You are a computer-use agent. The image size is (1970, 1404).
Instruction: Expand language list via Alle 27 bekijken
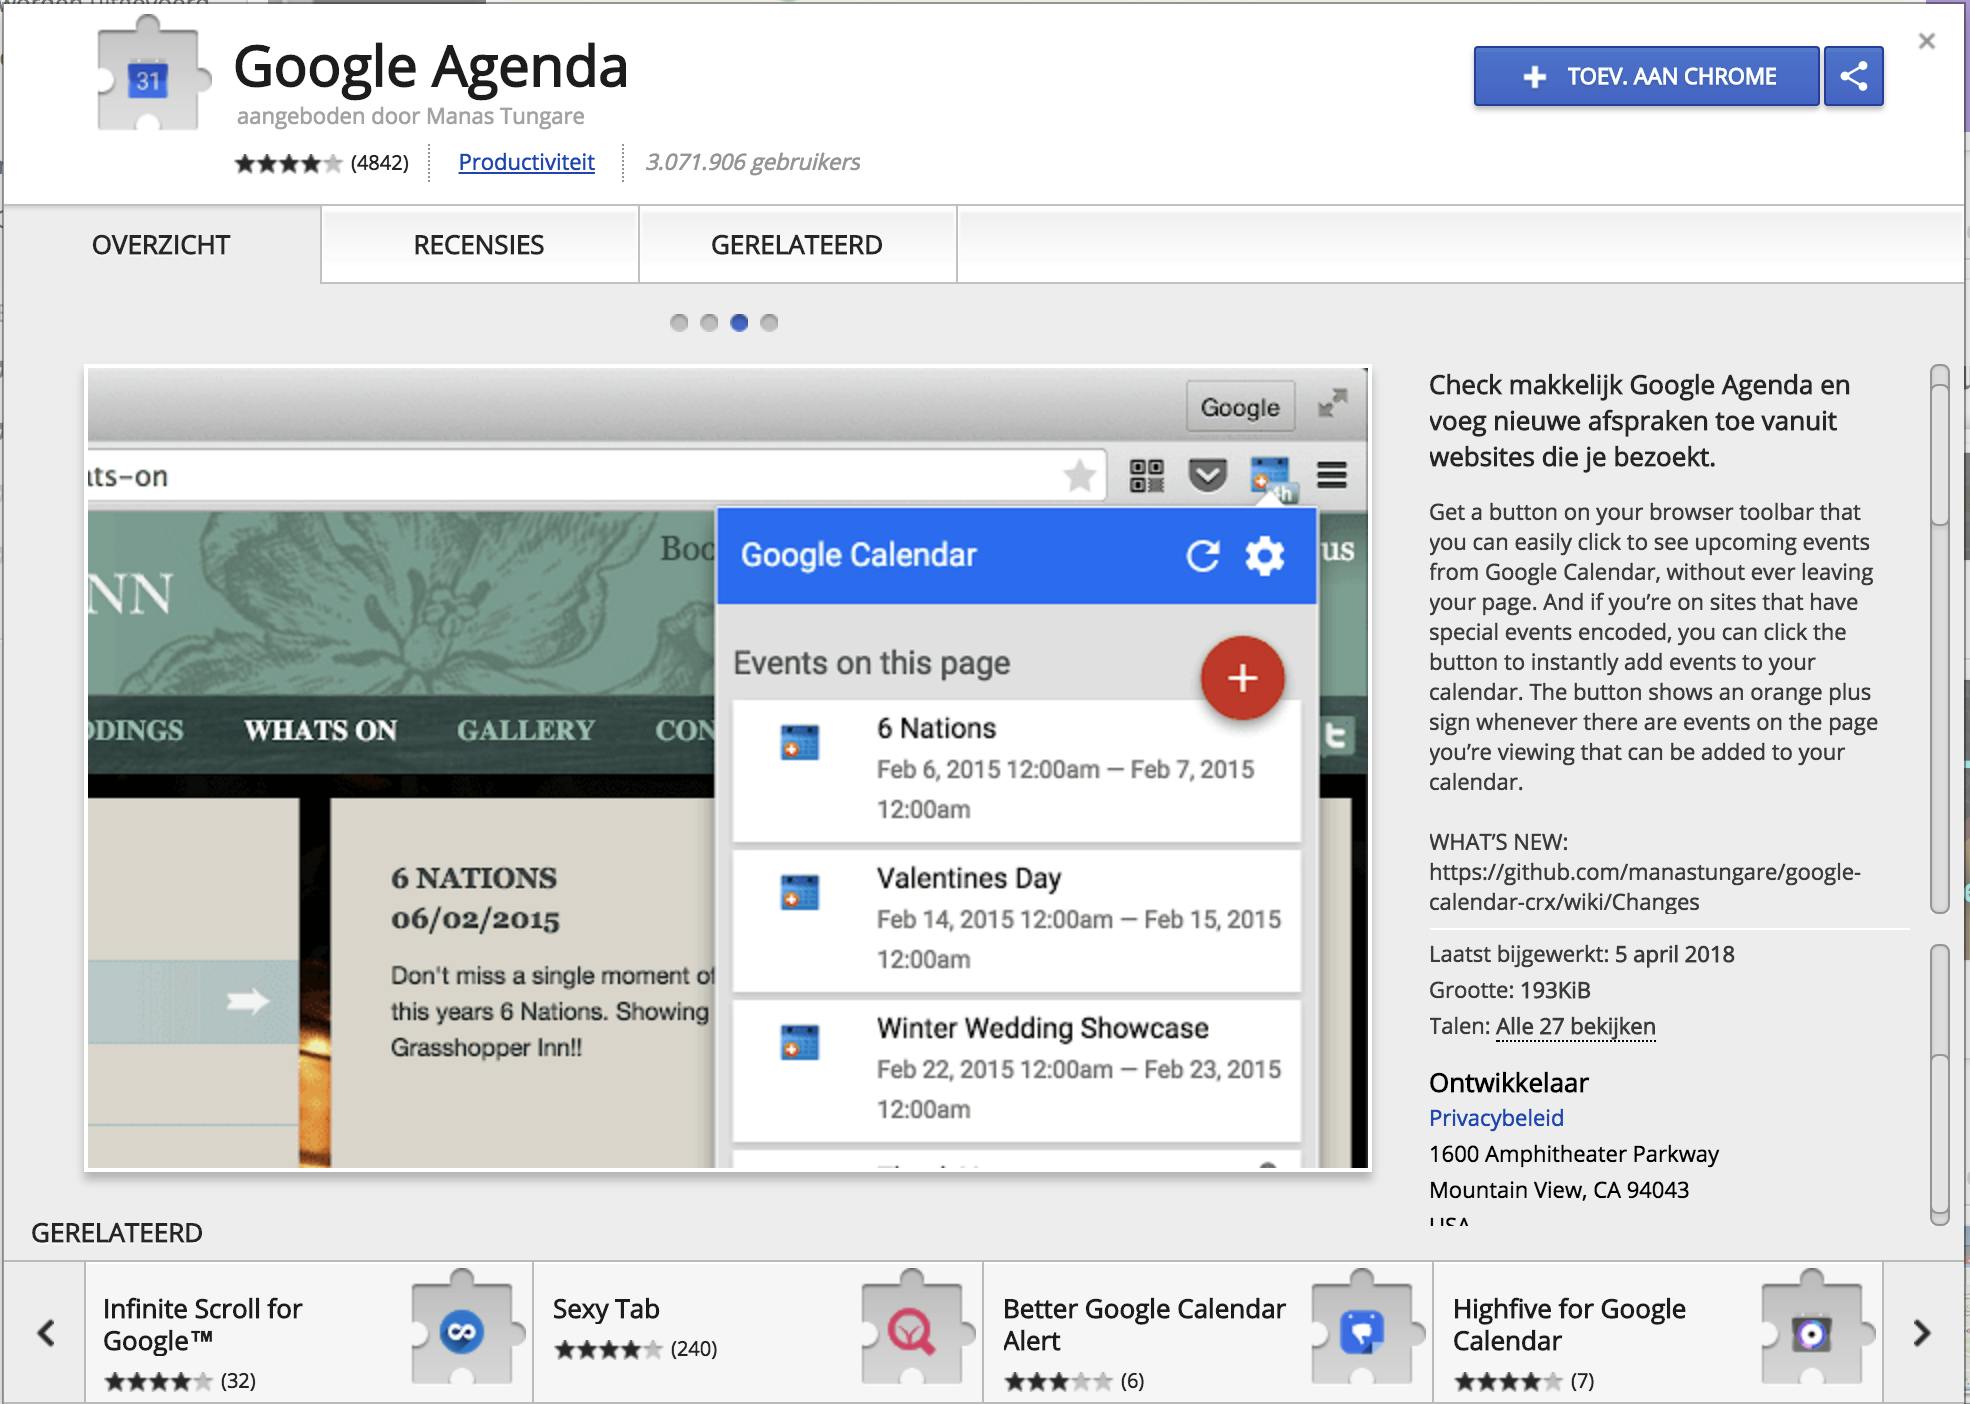pos(1575,1026)
